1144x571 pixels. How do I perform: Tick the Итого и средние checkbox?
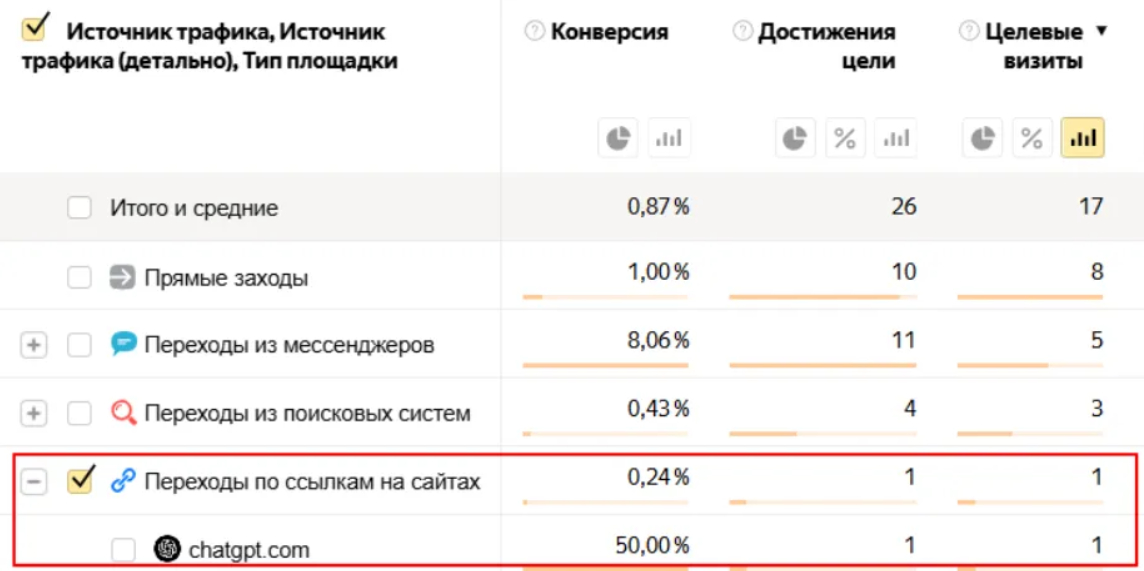point(79,208)
